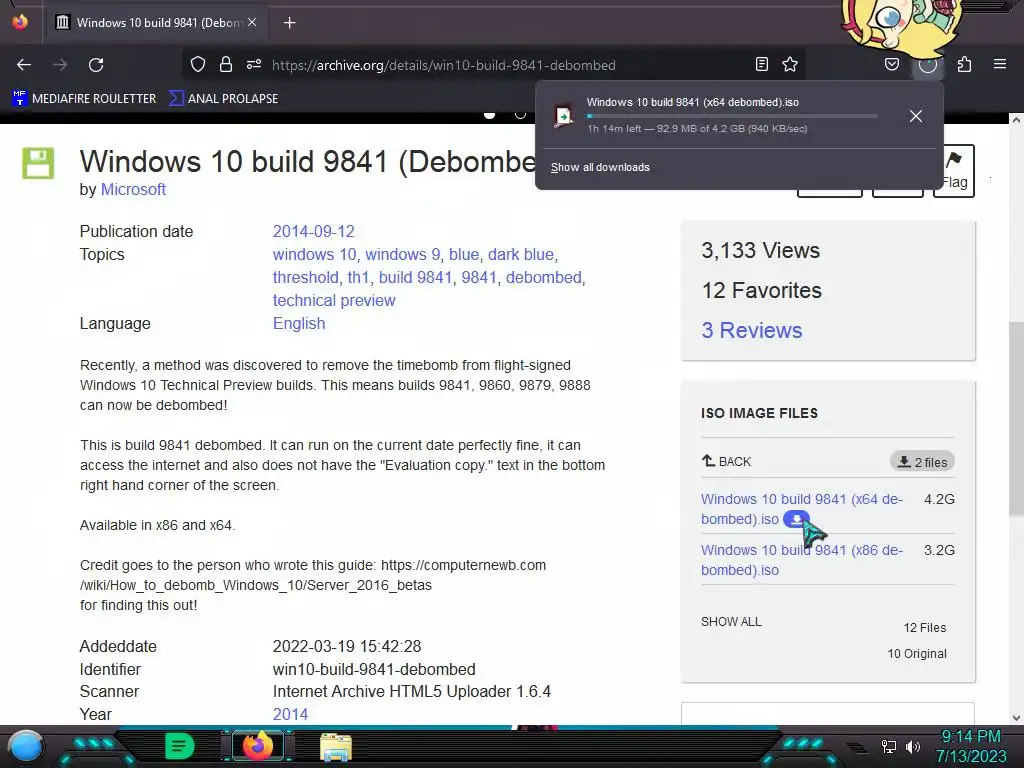The image size is (1024, 768).
Task: Click the Firefox logo icon in the tab bar
Action: click(x=20, y=22)
